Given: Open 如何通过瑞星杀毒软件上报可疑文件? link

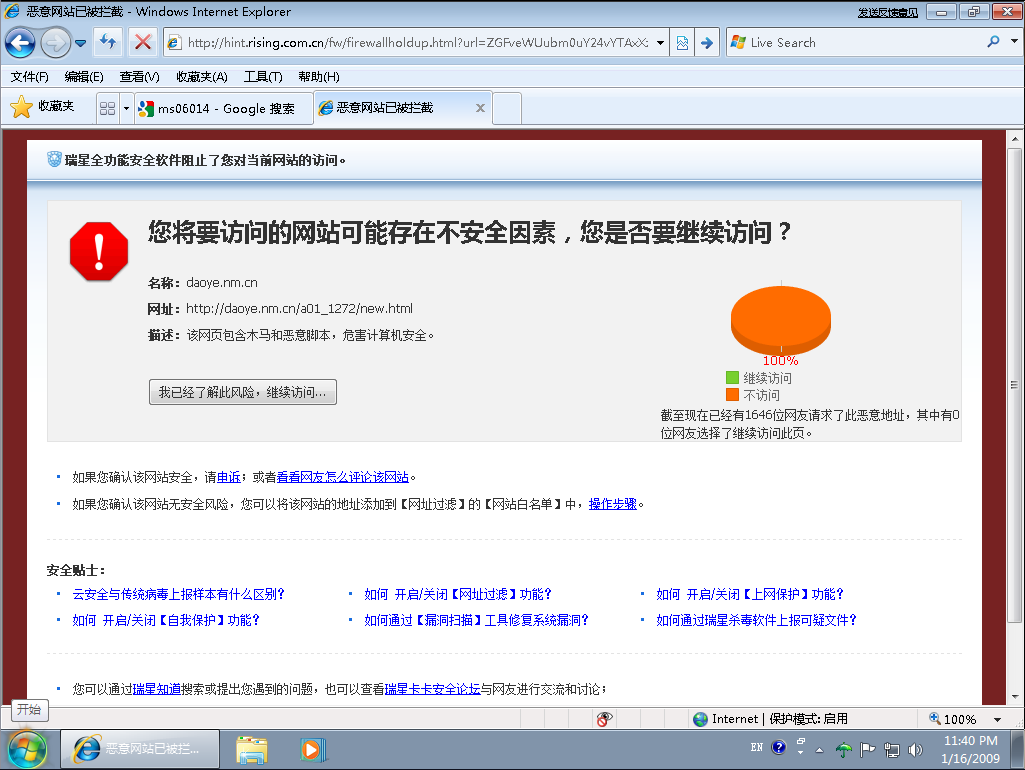Looking at the screenshot, I should point(756,620).
